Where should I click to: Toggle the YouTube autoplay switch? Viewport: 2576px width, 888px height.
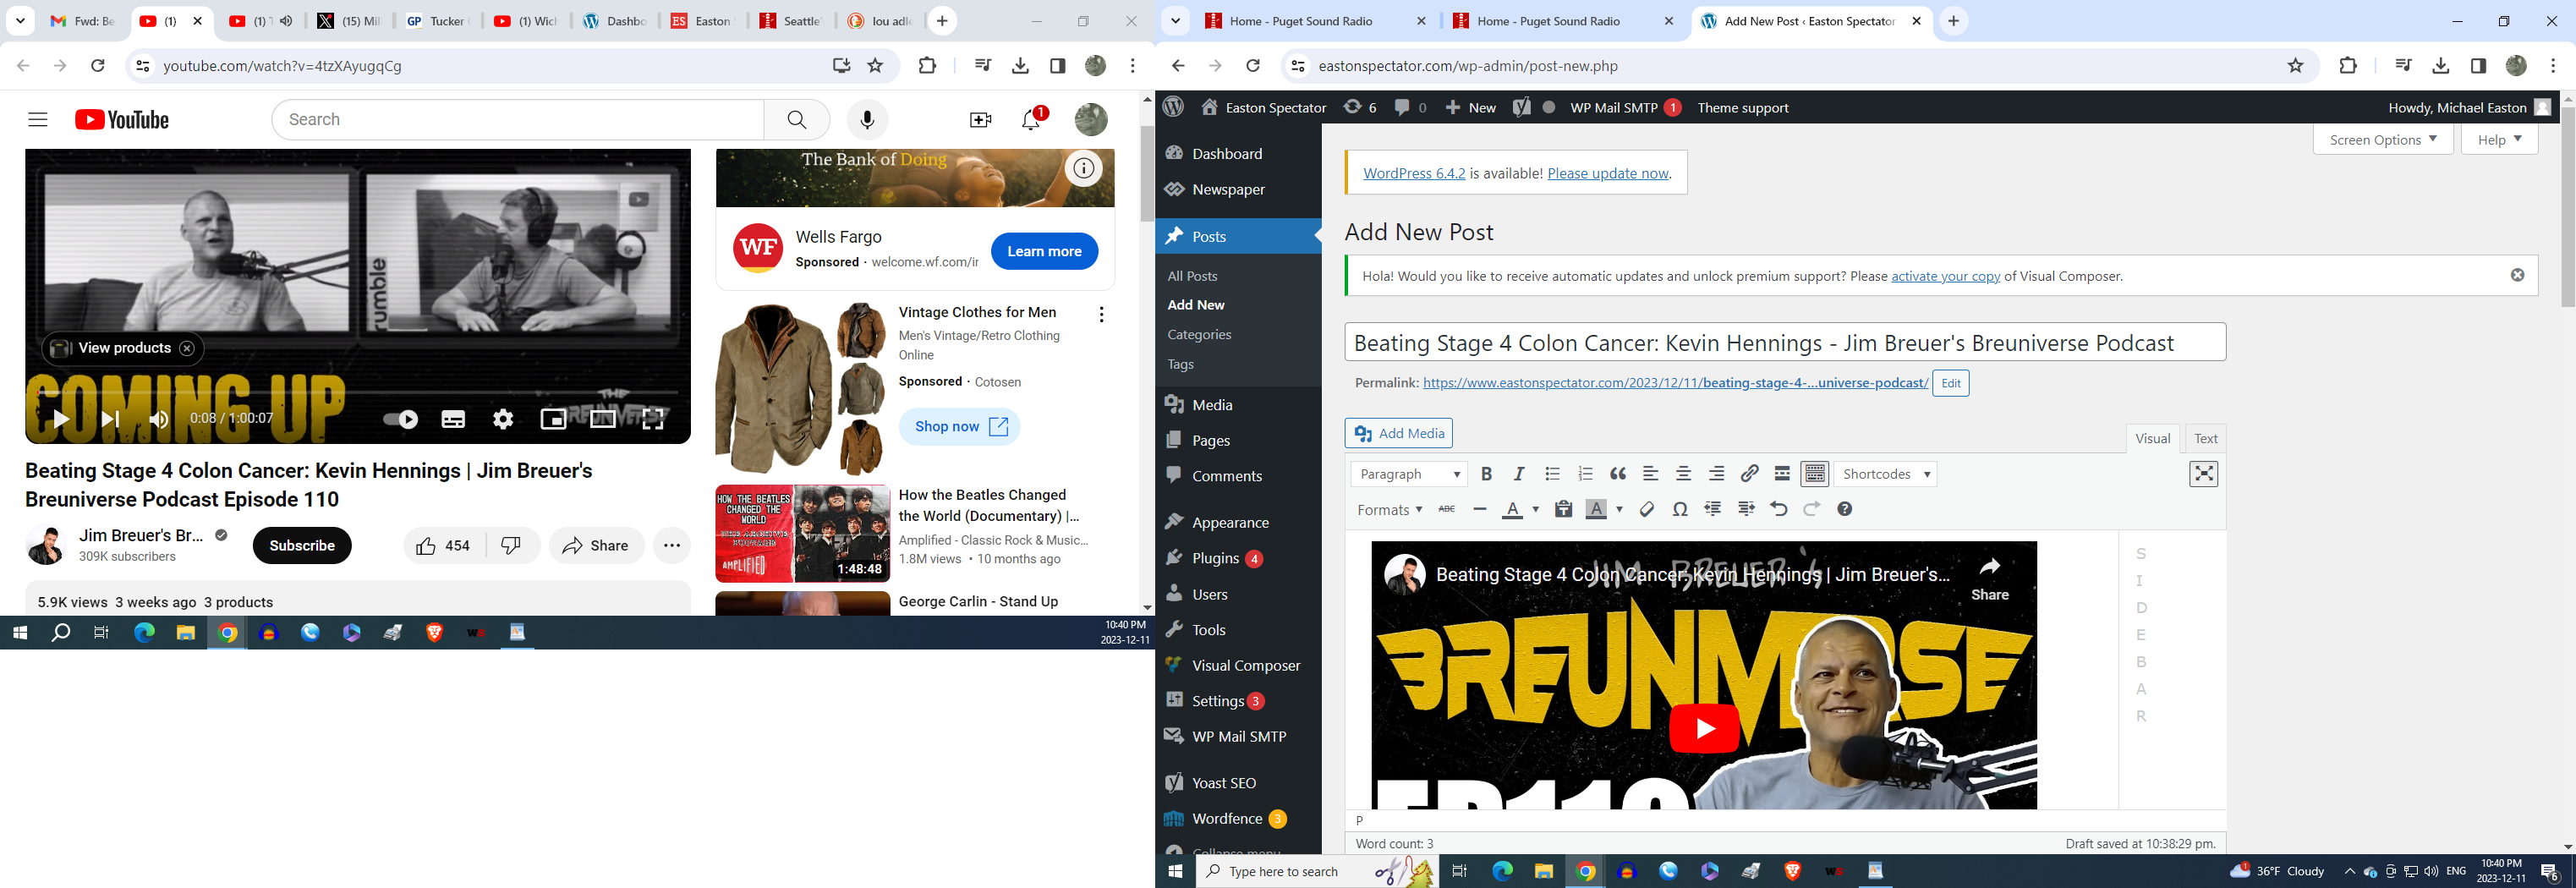point(401,419)
